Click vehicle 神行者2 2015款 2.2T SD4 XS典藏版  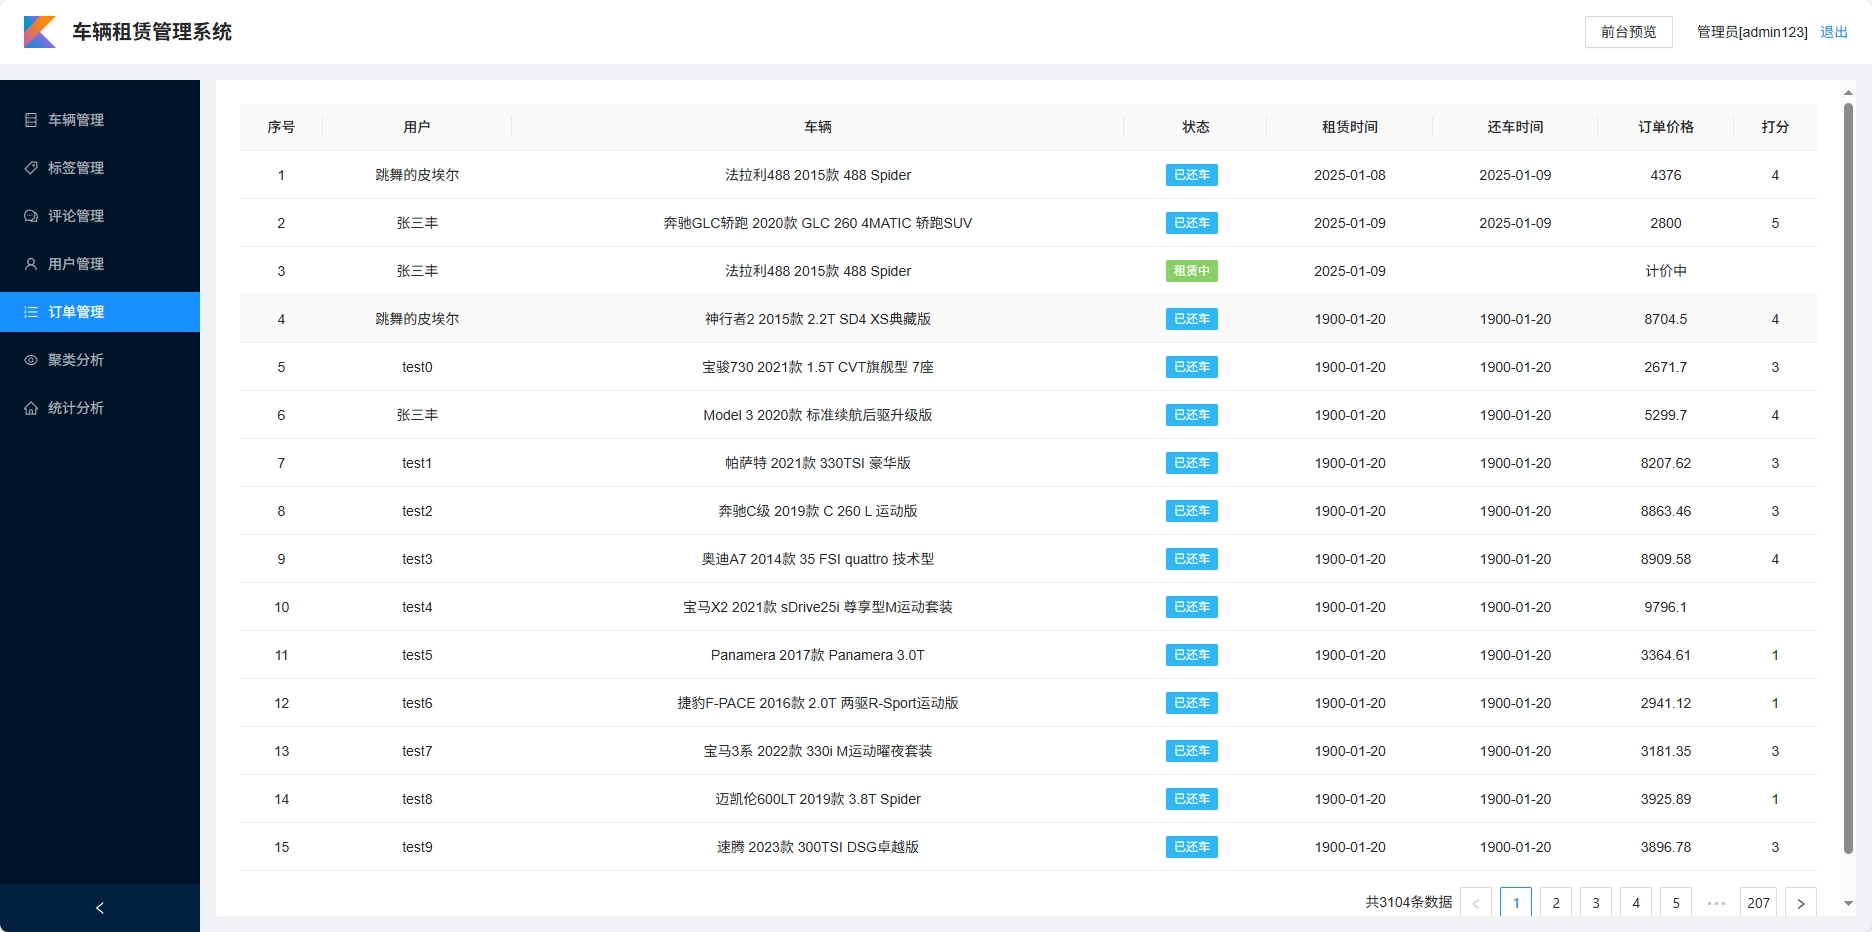click(x=818, y=319)
